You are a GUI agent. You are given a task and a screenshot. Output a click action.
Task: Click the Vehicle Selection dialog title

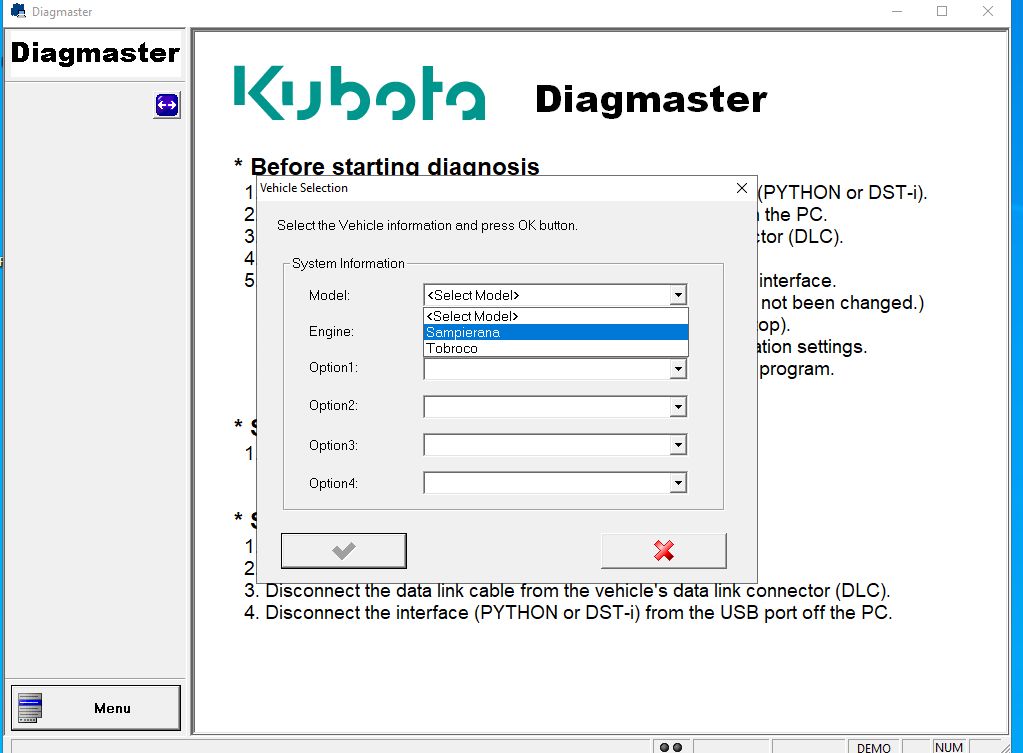[304, 188]
